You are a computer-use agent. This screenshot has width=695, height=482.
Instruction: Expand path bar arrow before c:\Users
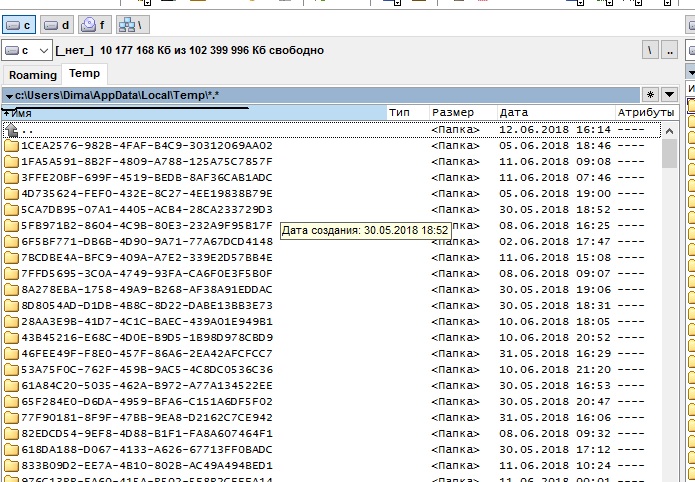pyautogui.click(x=9, y=95)
